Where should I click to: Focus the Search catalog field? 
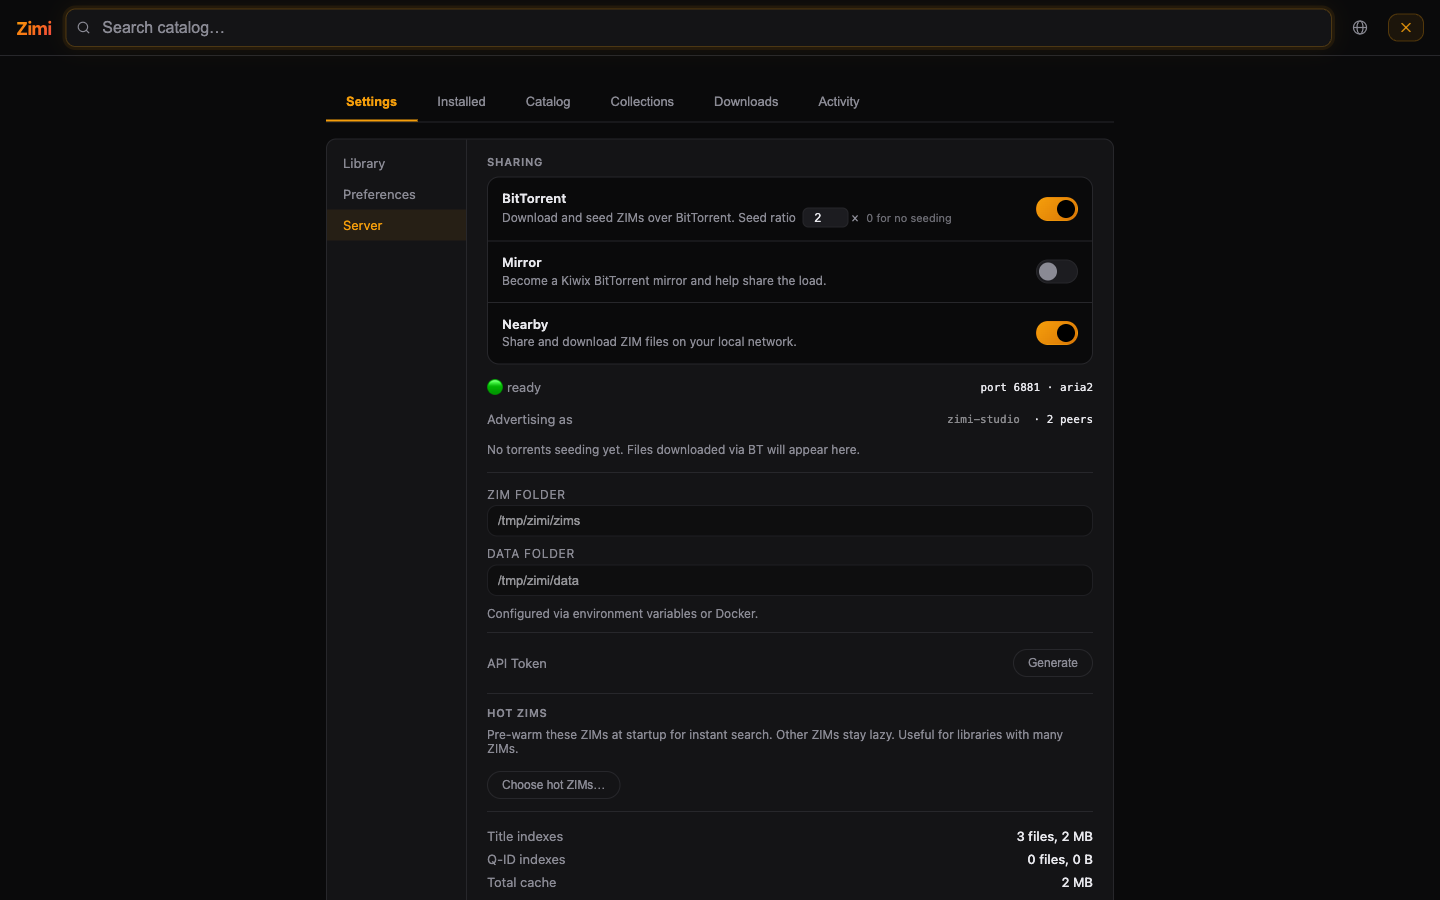point(699,28)
